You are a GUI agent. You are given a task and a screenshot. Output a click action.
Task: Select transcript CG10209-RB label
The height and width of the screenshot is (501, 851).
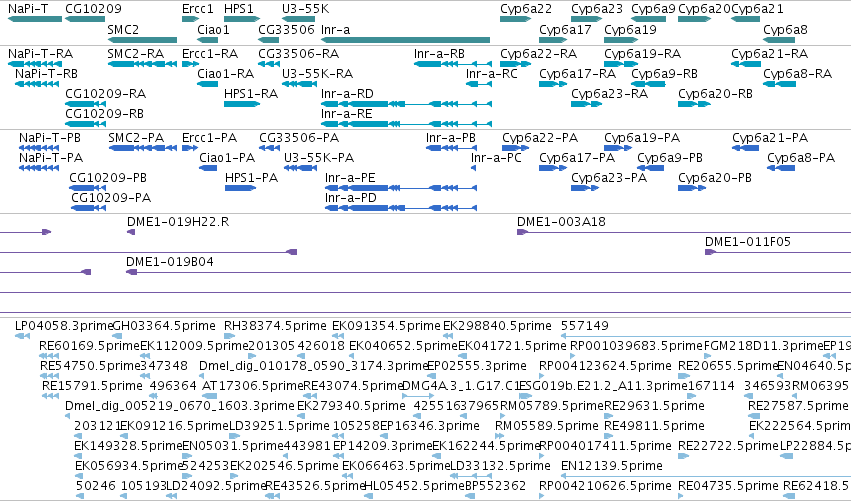104,113
